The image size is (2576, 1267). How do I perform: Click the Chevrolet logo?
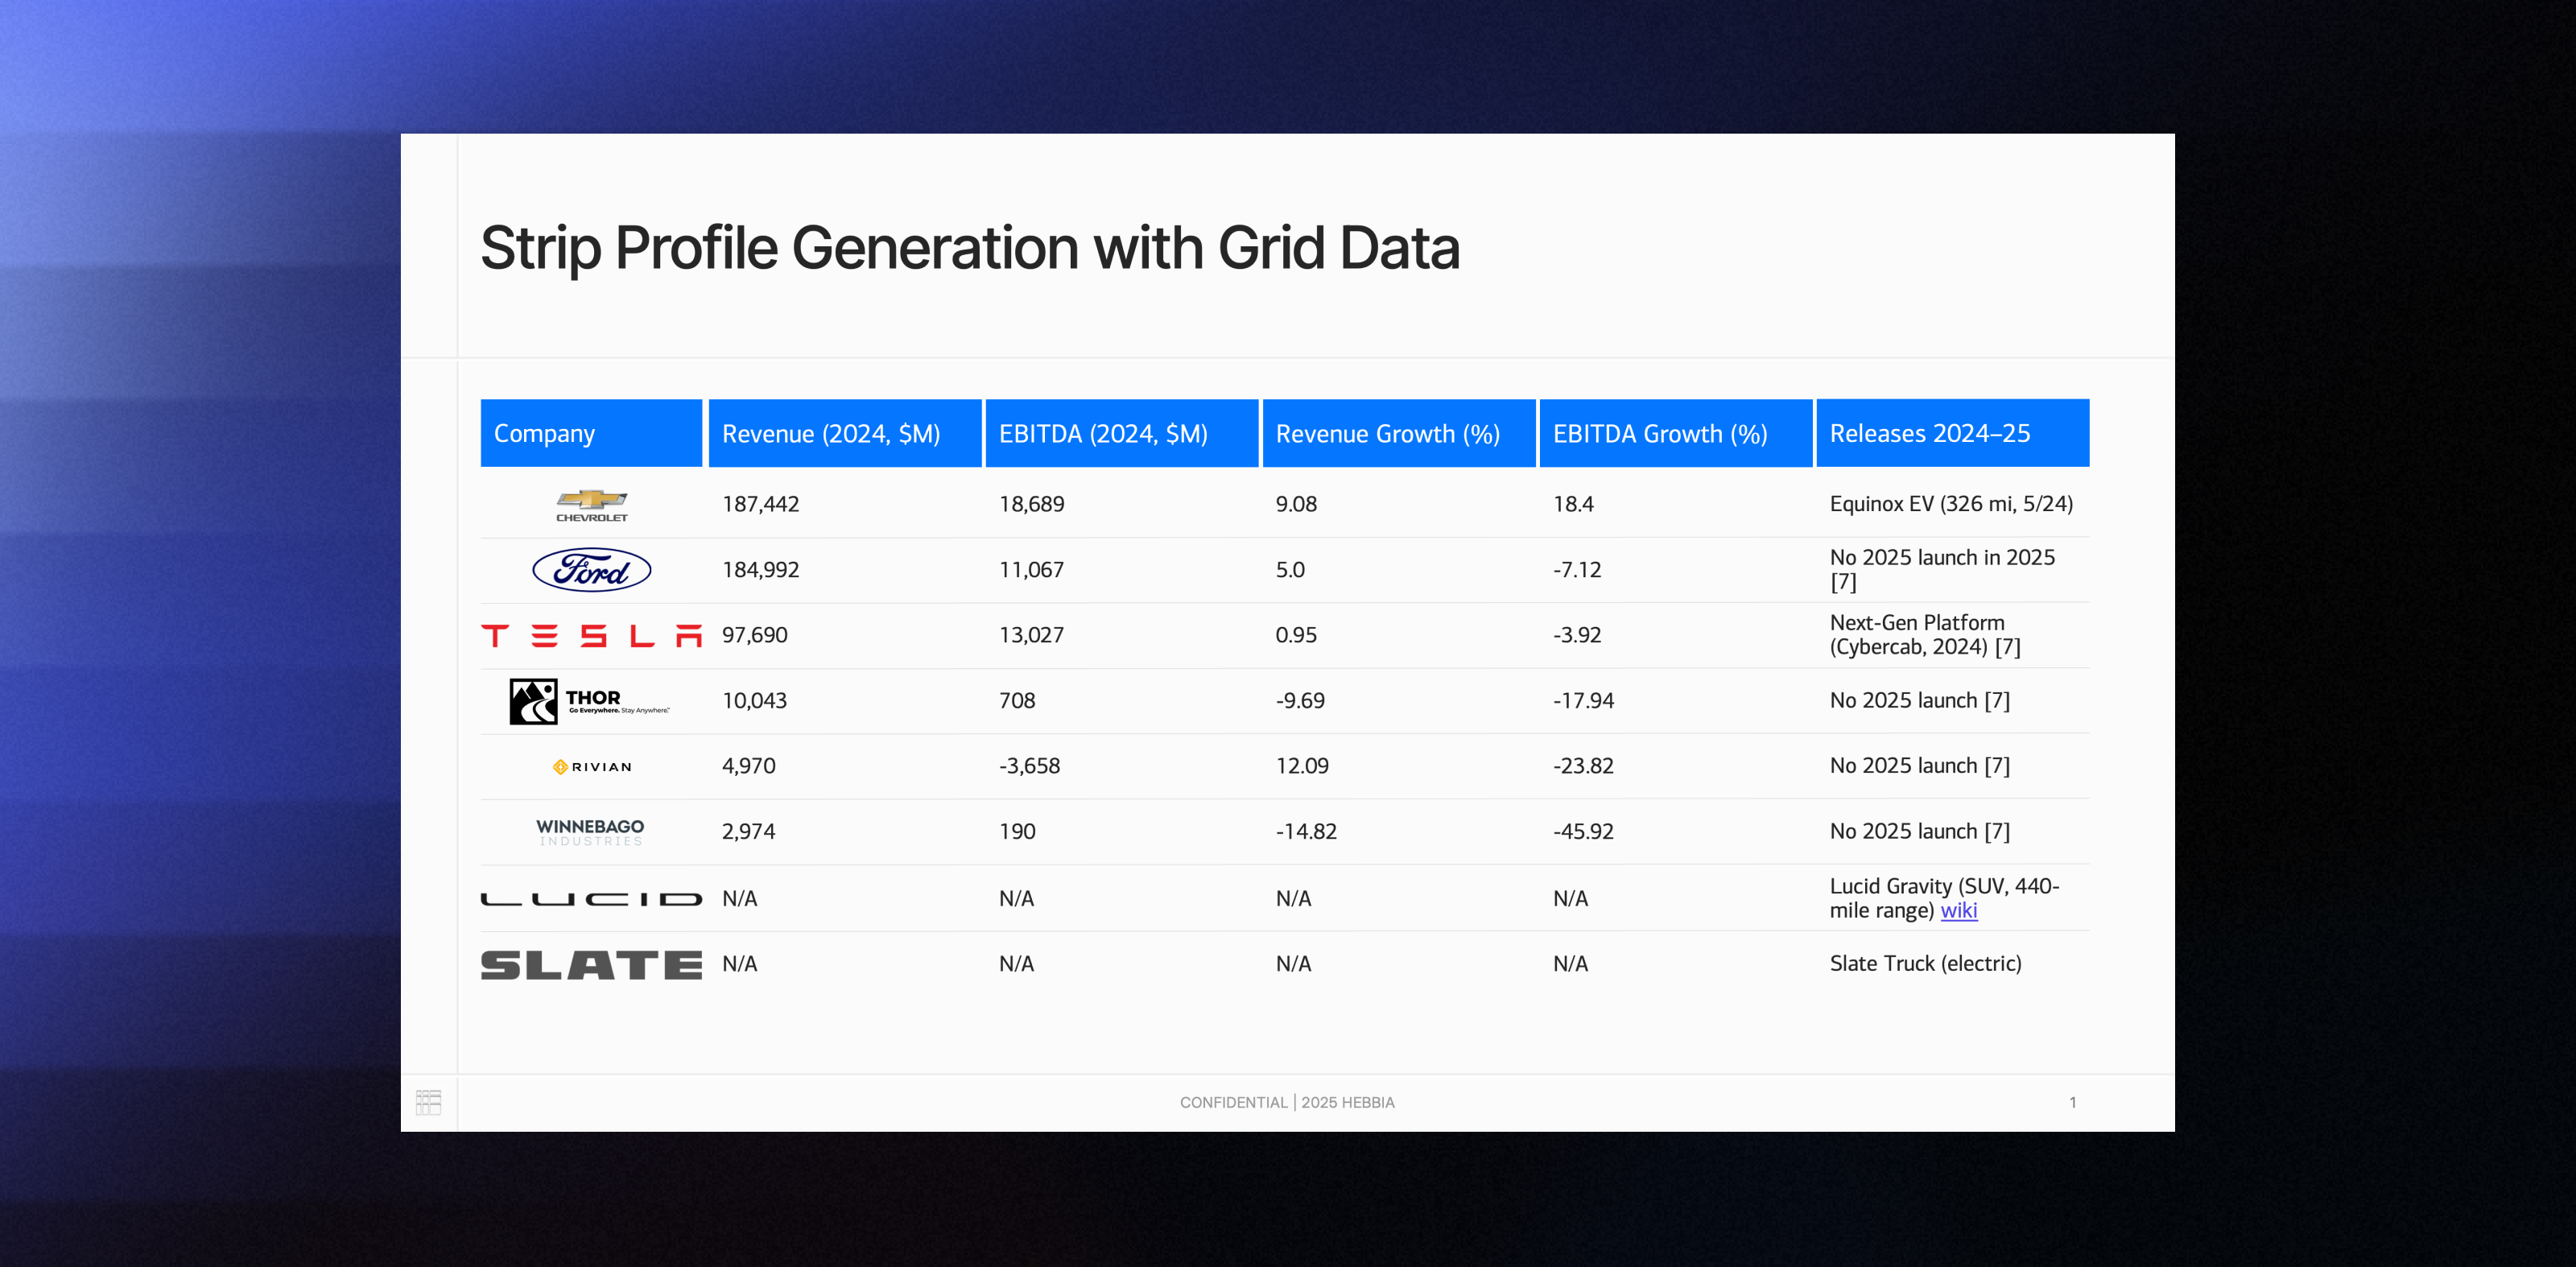591,505
